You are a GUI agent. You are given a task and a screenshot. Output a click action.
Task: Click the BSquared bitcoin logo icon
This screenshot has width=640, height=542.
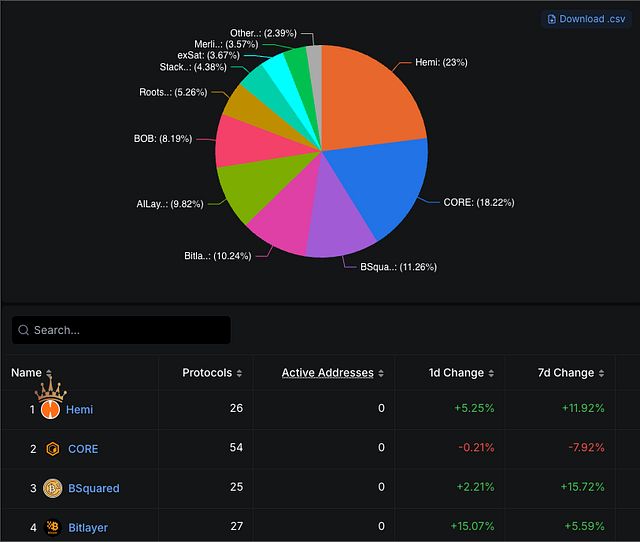(52, 488)
